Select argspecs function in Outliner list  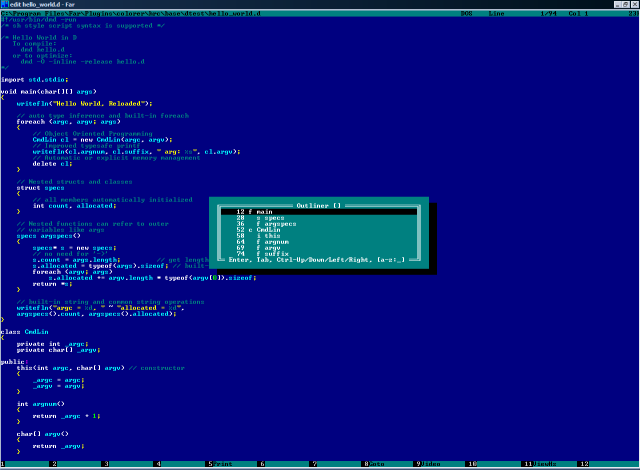319,224
